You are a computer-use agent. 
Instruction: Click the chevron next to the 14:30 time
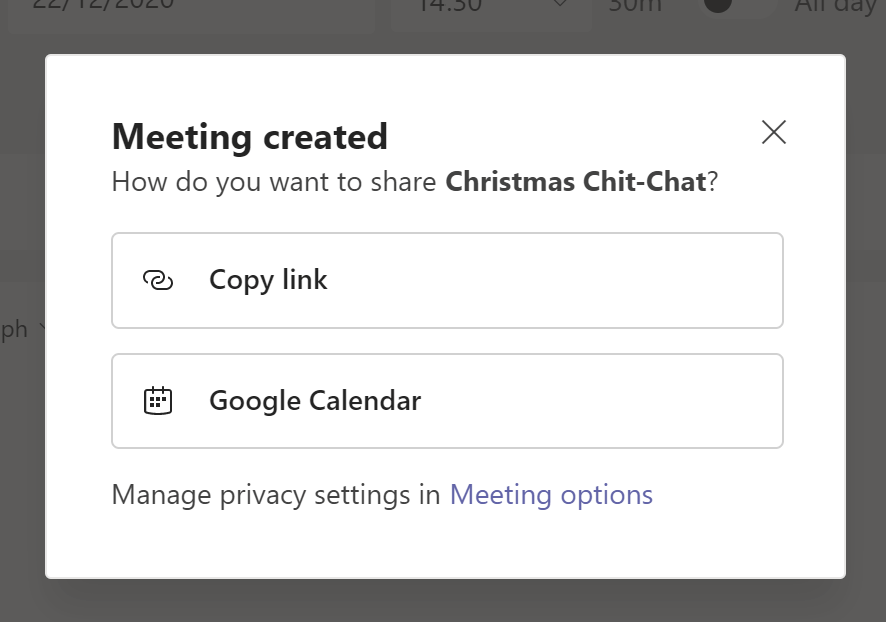click(559, 6)
